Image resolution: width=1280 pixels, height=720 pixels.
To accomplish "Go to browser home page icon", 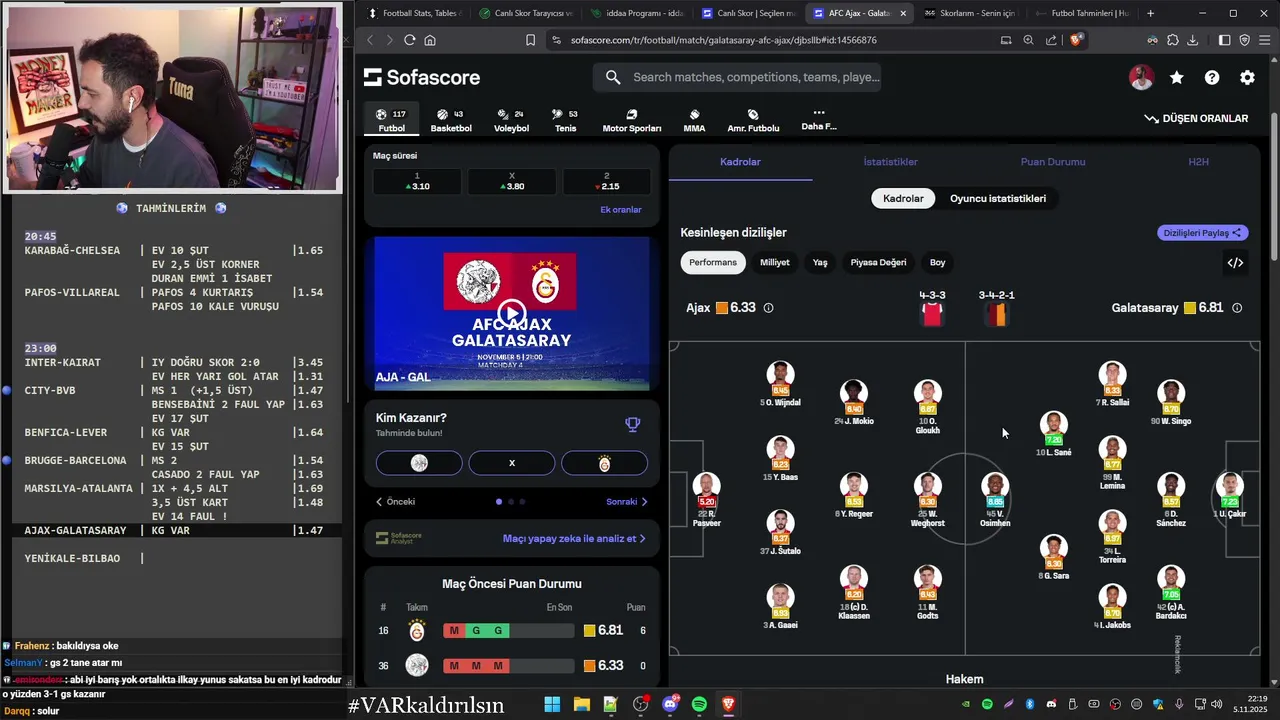I will 430,40.
